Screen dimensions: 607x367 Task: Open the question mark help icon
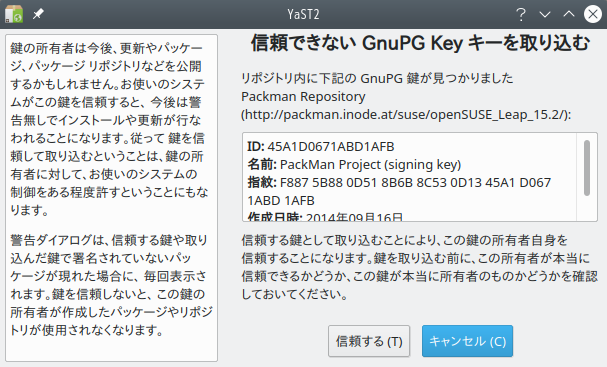(x=521, y=14)
